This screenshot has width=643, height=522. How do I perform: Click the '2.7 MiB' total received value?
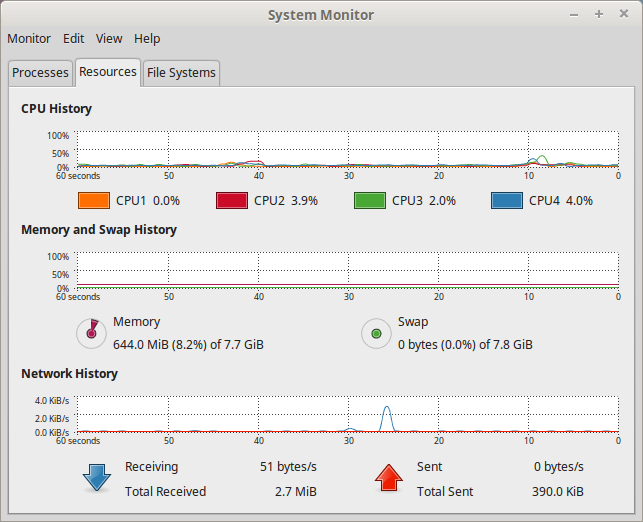(296, 492)
